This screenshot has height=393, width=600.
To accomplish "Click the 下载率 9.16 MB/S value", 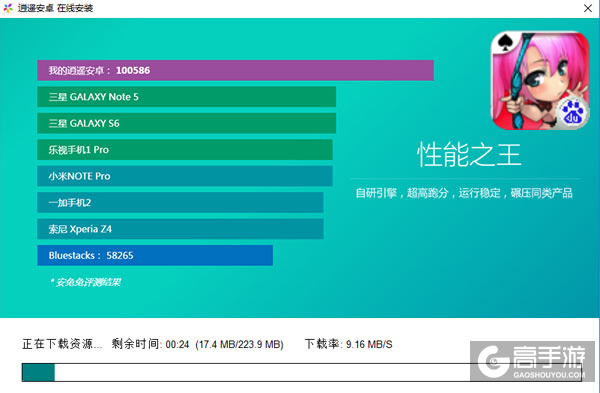I will click(369, 344).
